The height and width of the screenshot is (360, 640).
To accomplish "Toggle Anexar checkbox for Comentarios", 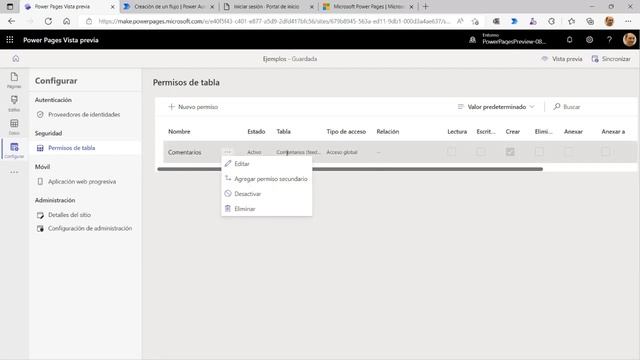I will tap(569, 151).
